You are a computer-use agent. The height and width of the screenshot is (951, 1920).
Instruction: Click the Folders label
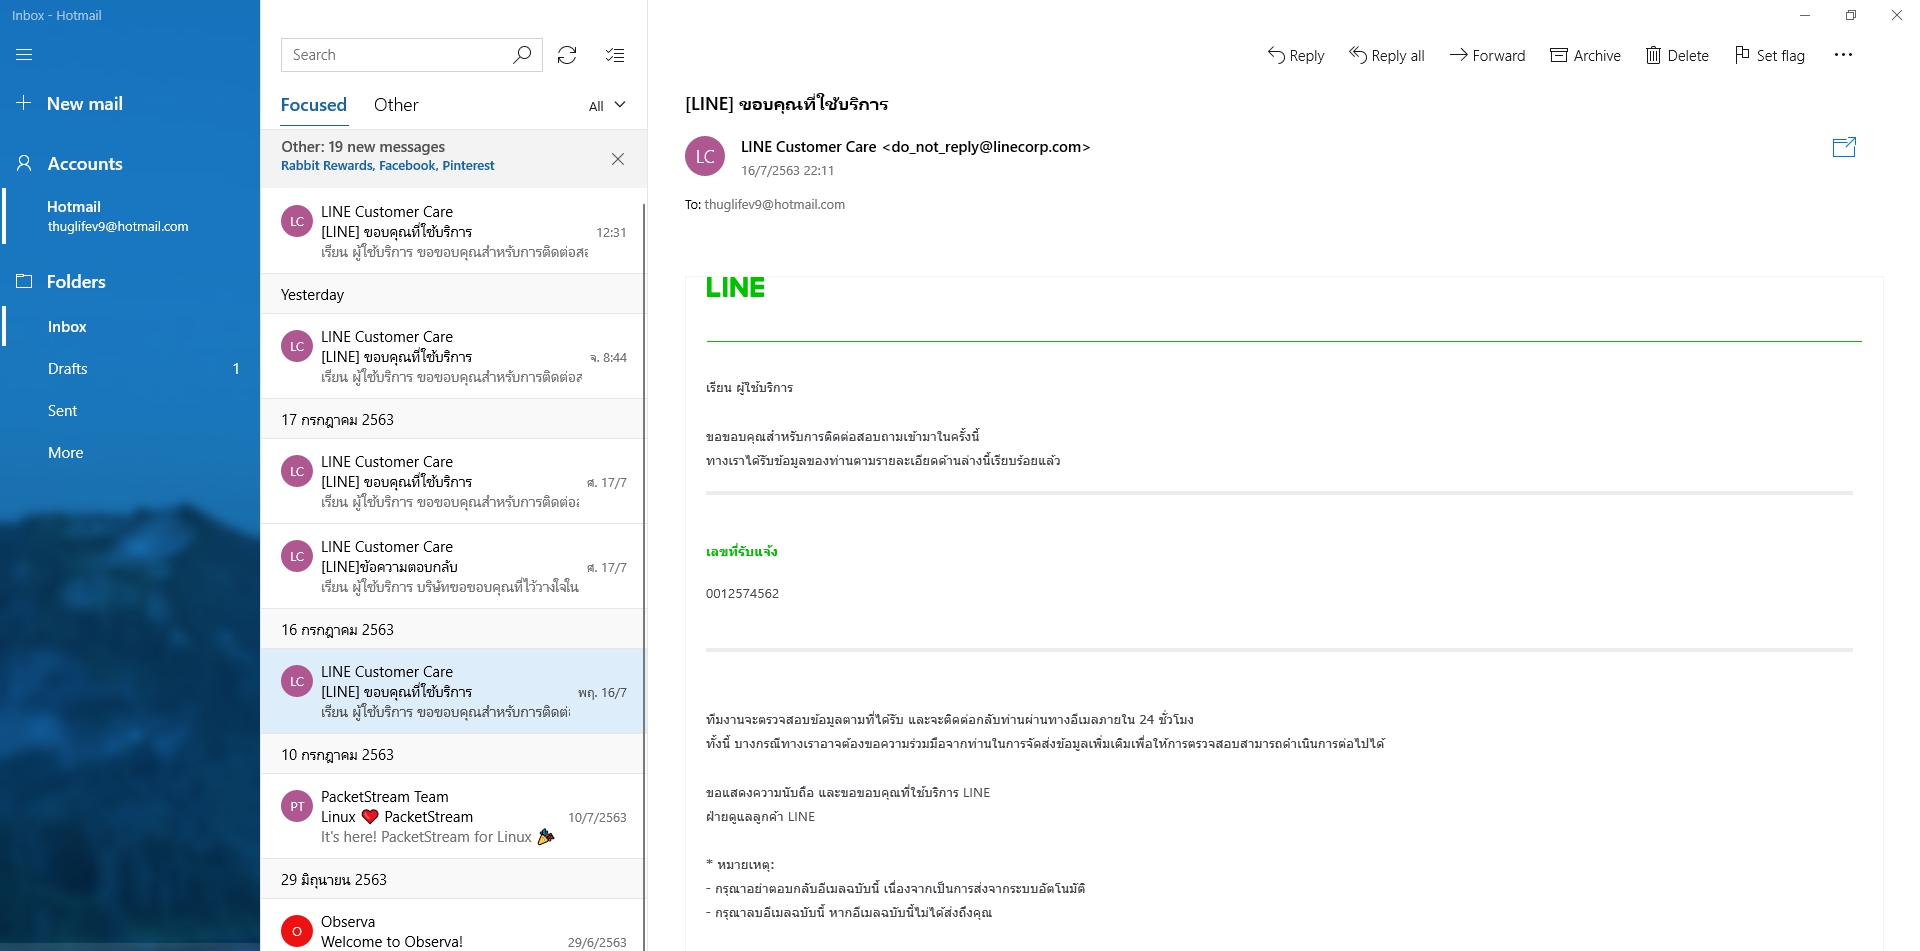[76, 282]
